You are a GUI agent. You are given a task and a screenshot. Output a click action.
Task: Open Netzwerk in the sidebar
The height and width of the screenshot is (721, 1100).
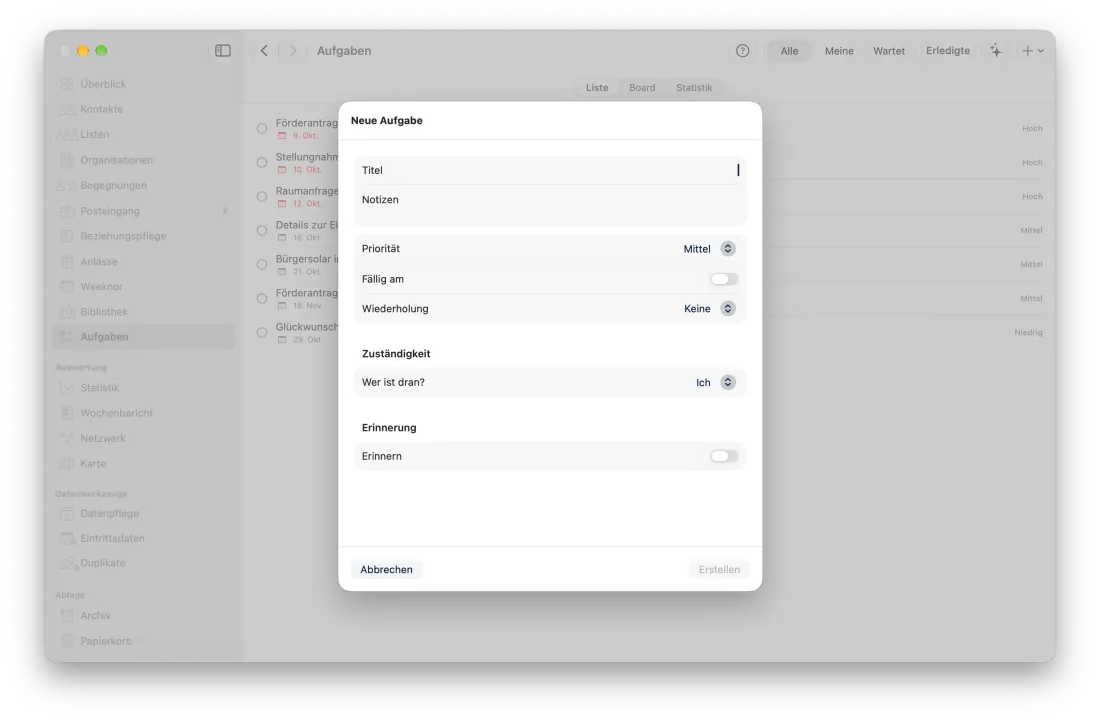pos(144,438)
